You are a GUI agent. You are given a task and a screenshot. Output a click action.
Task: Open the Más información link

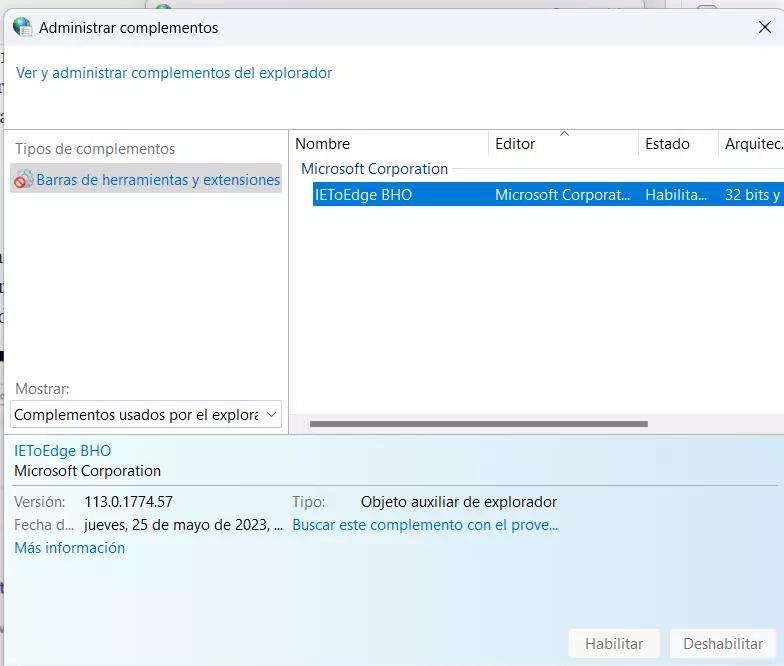70,548
